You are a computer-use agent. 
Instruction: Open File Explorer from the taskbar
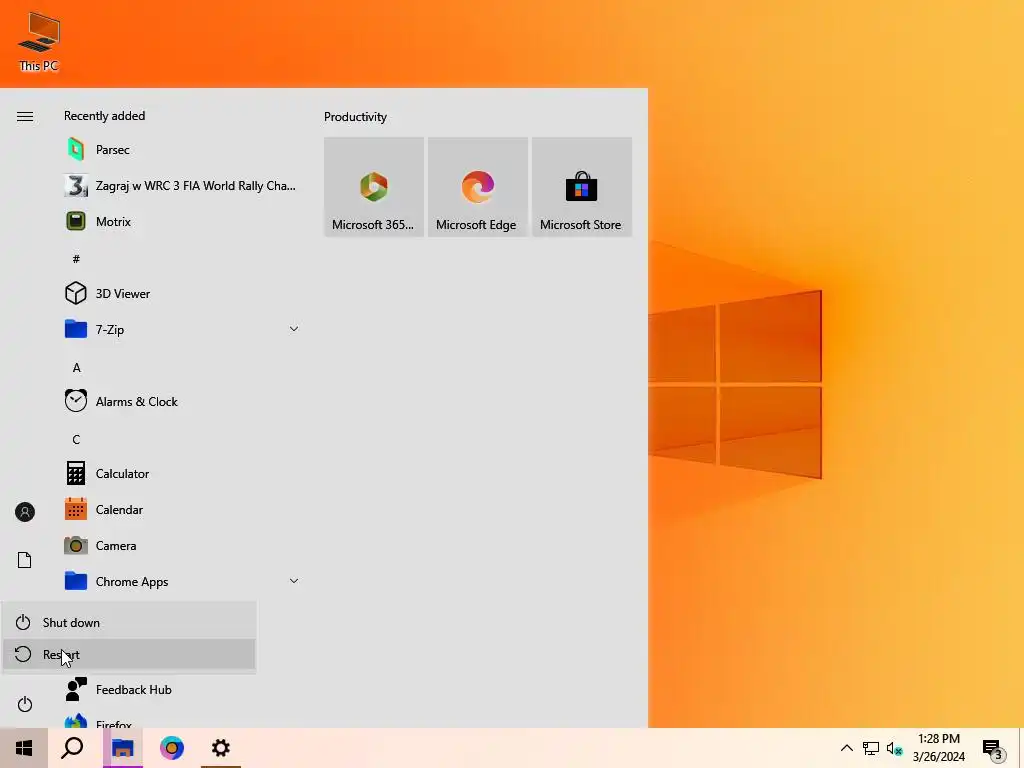pos(123,748)
